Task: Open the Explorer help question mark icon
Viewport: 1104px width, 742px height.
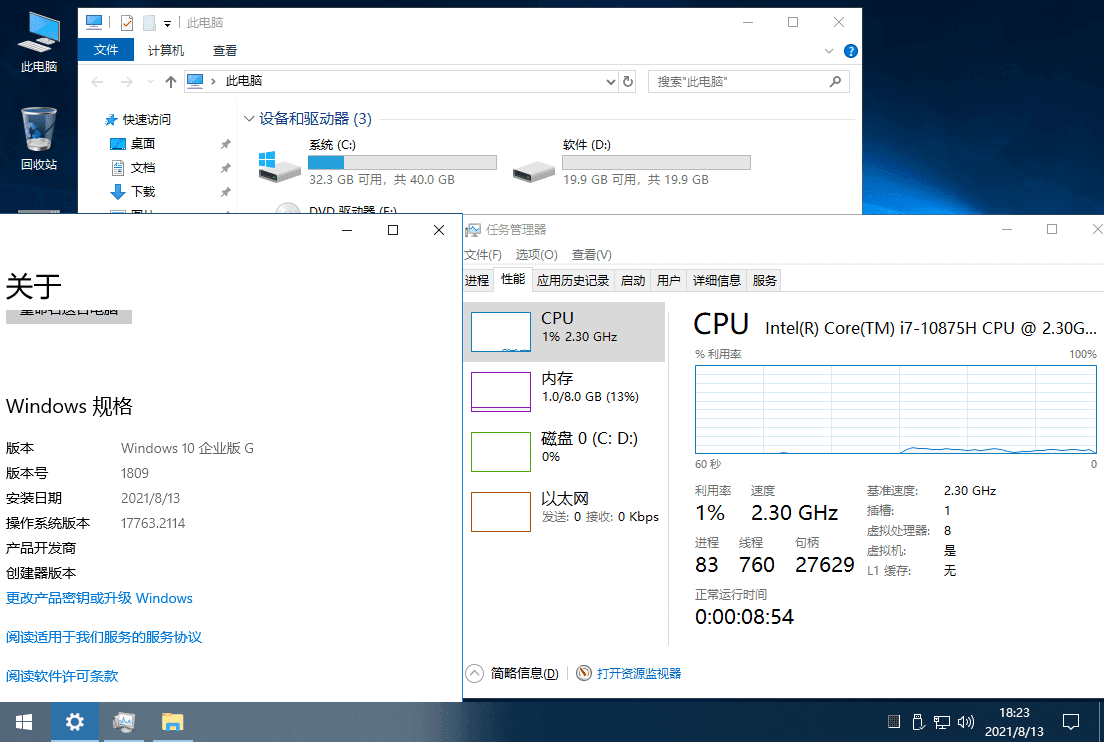Action: click(850, 50)
